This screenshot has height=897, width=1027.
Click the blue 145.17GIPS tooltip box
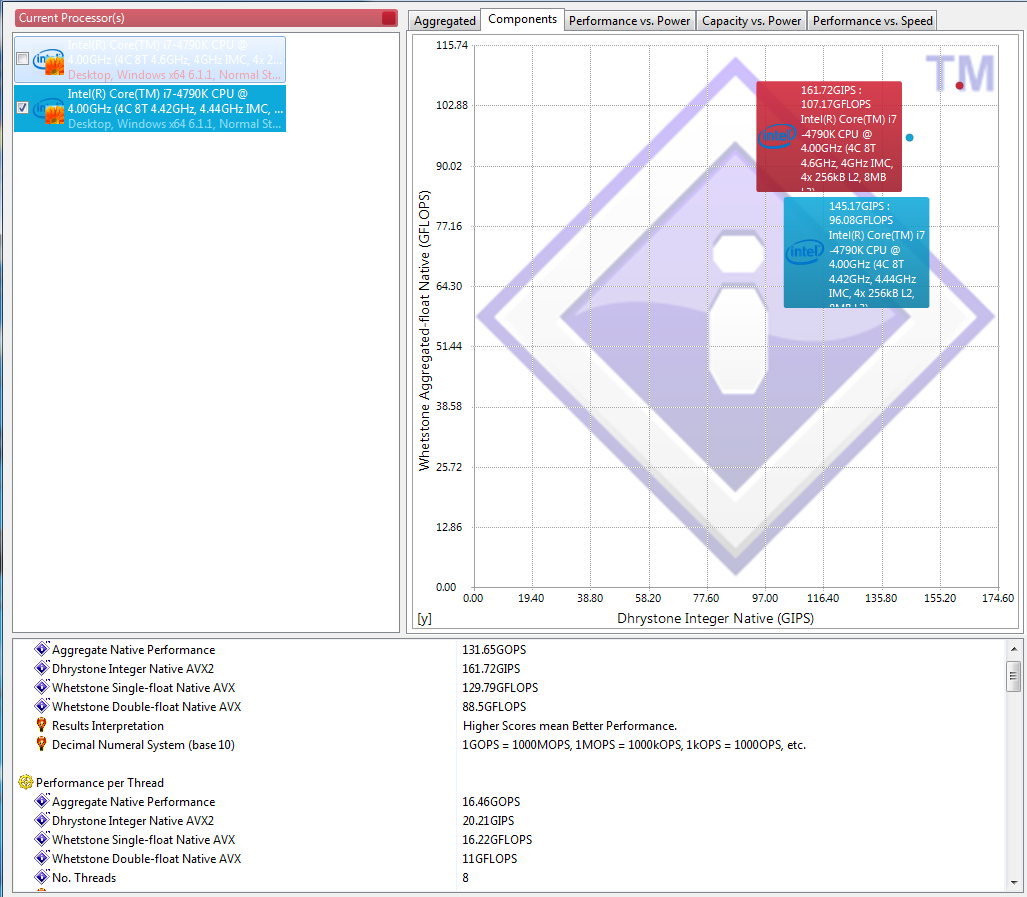tap(857, 252)
